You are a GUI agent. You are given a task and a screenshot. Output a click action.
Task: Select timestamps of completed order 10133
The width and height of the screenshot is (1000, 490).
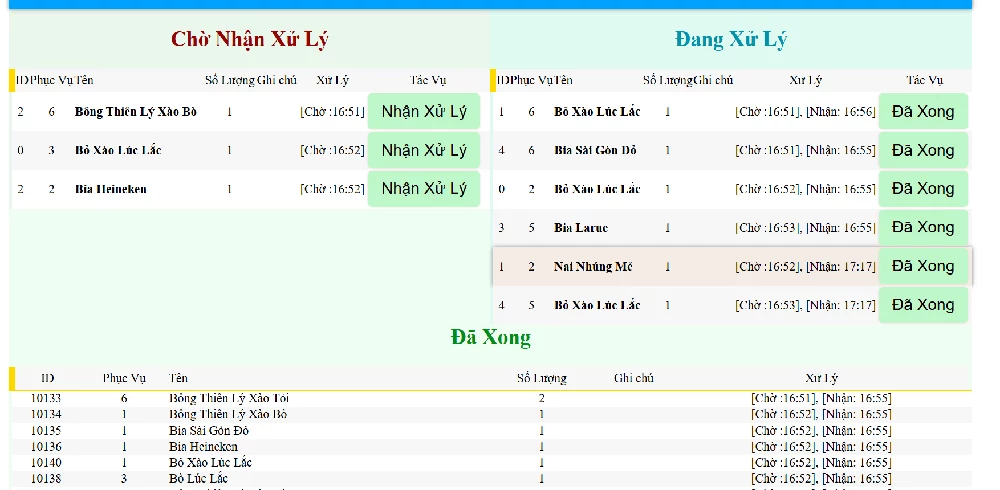[821, 398]
